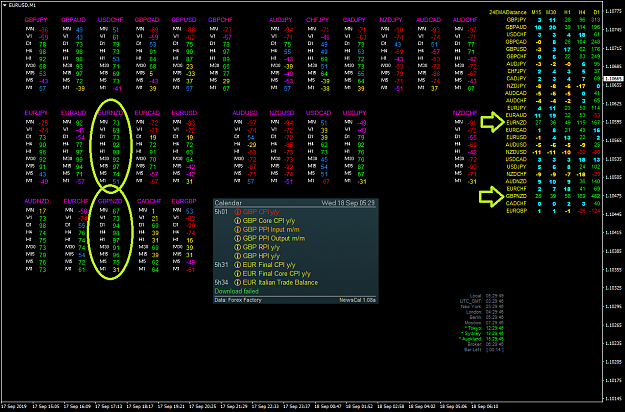Screen dimensions: 625x412
Task: Click the circled GBPNZD heading in the grid
Action: point(110,201)
